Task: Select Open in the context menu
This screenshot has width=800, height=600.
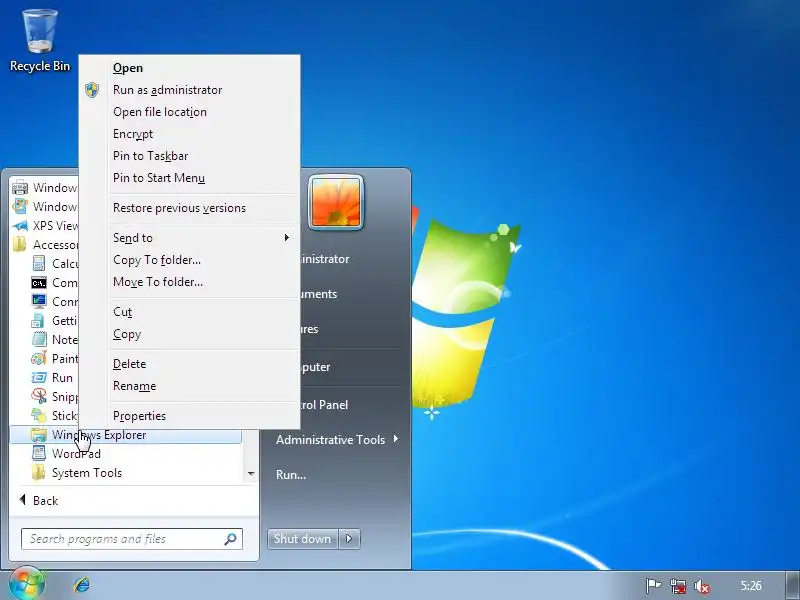Action: [128, 68]
